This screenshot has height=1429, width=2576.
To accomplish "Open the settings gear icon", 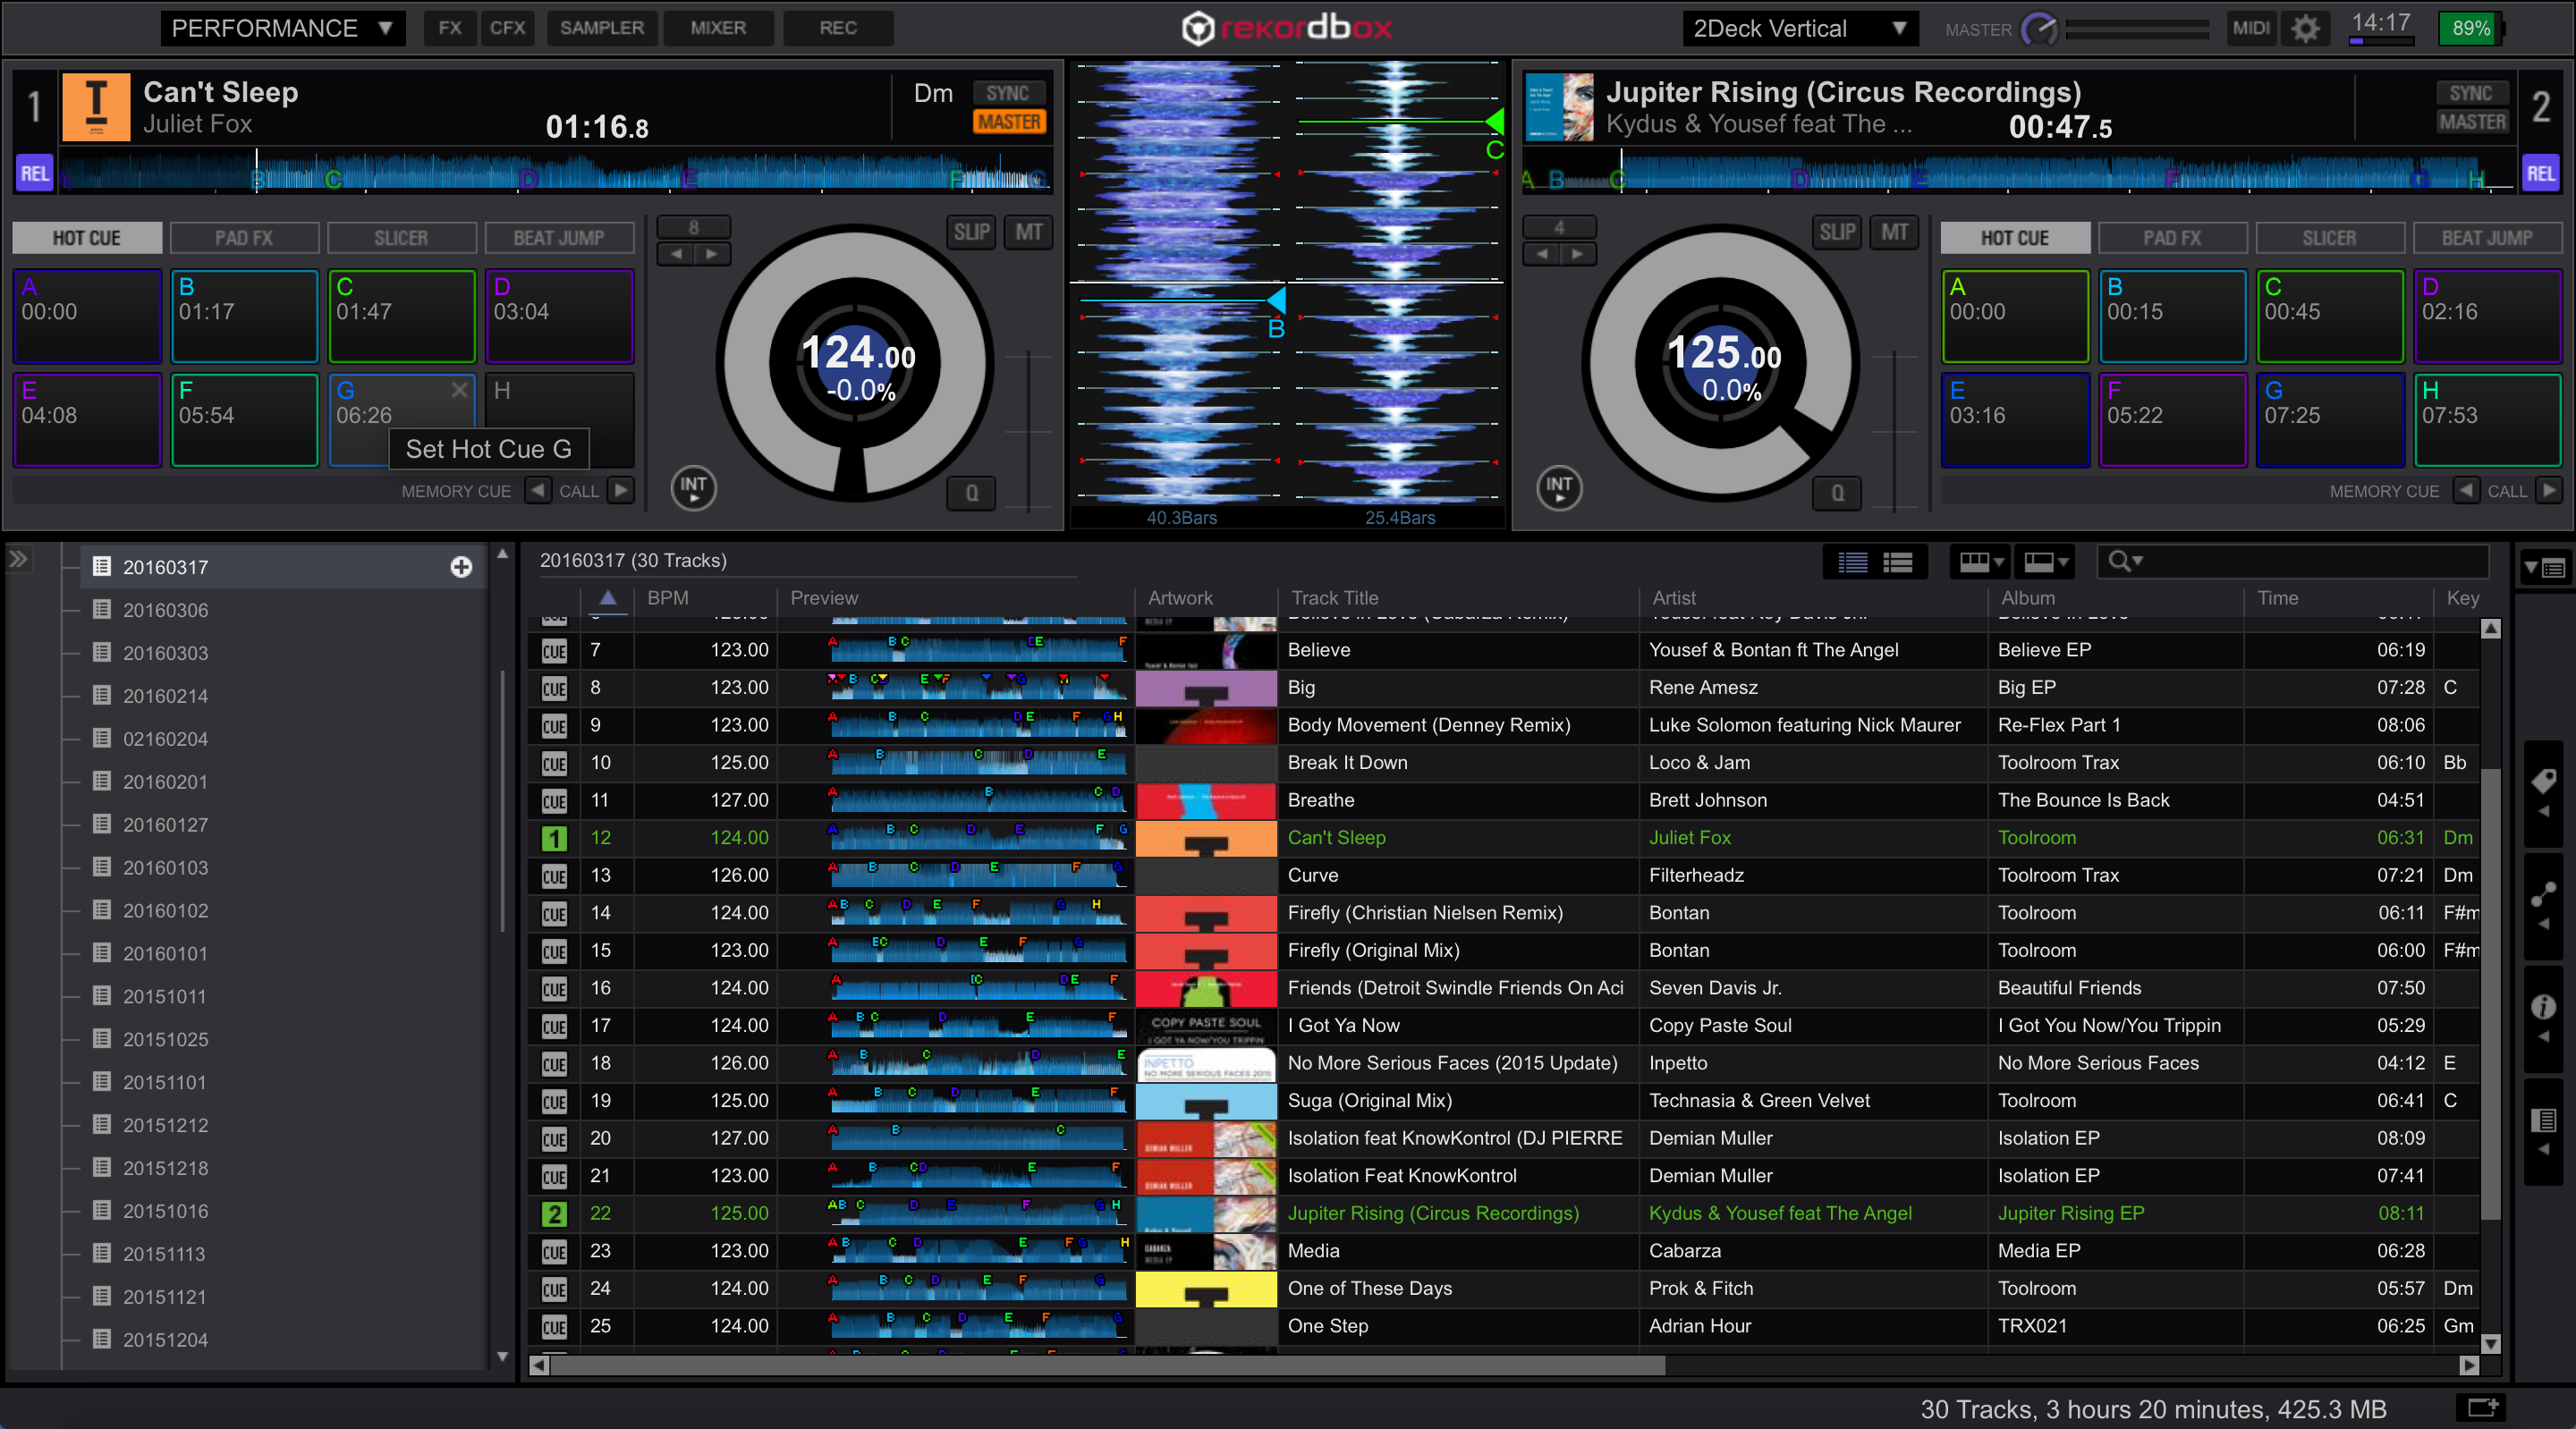I will [x=2306, y=28].
